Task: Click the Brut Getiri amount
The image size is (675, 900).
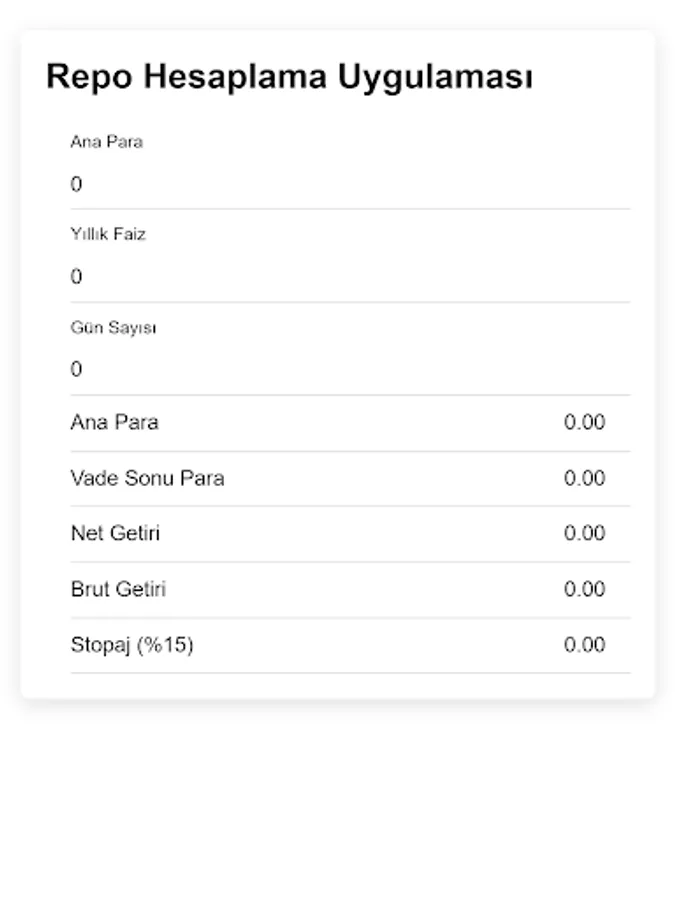Action: tap(584, 589)
